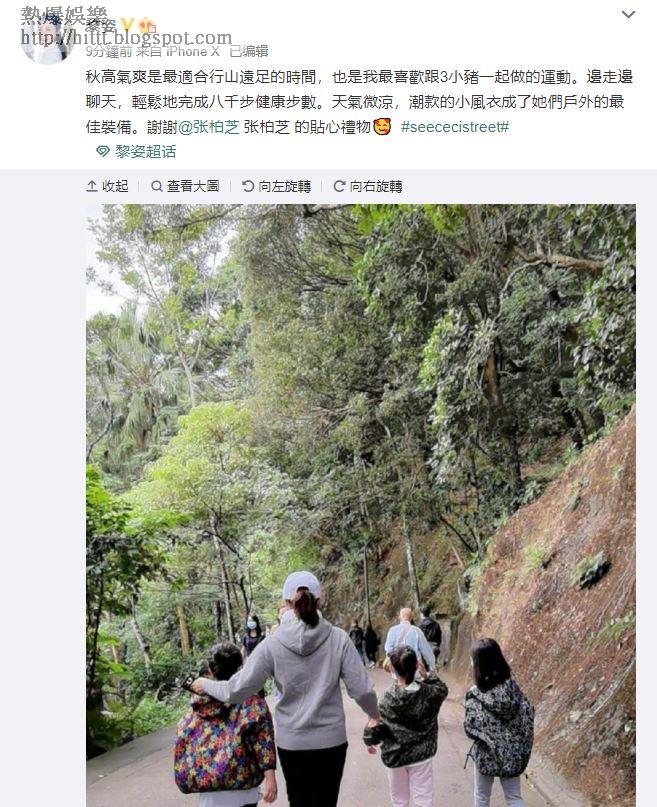657x807 pixels.
Task: Open the @张柏芝 mention link
Action: [209, 127]
